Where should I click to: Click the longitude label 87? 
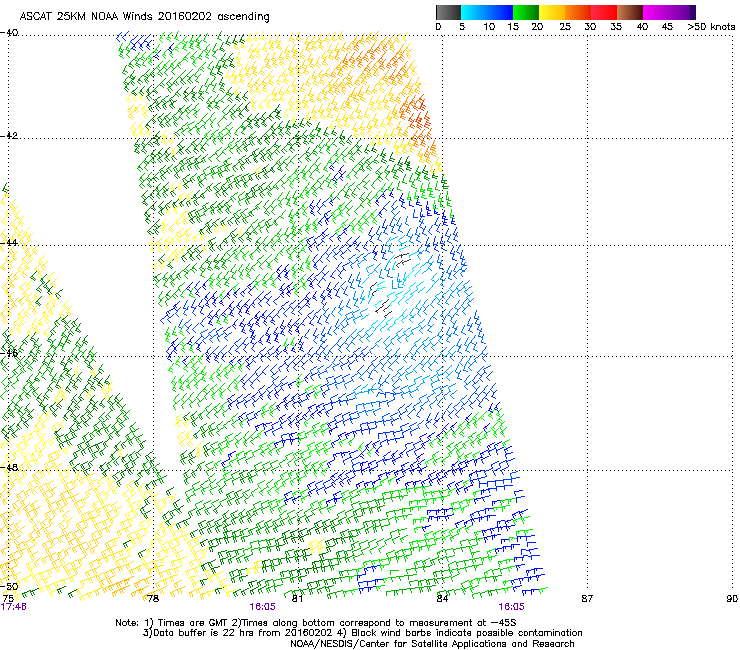click(587, 599)
